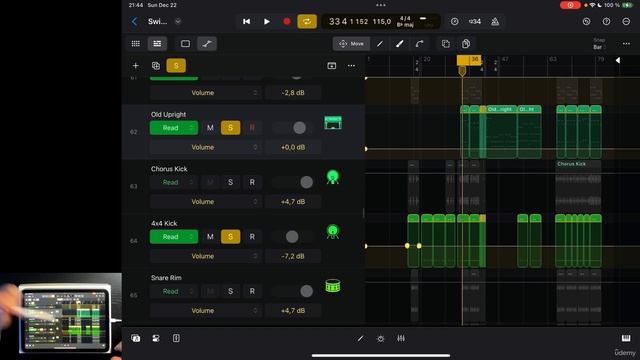
Task: Toggle the automation view button
Action: coord(207,44)
